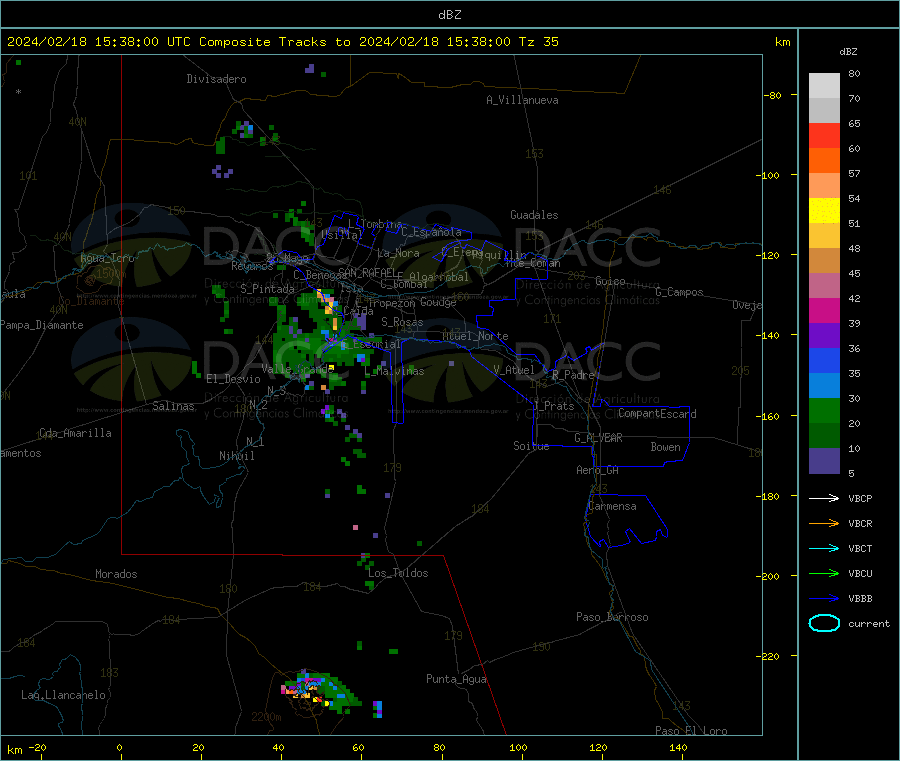The width and height of the screenshot is (900, 761).
Task: Click the 'dBZ' title at top center
Action: tap(449, 15)
